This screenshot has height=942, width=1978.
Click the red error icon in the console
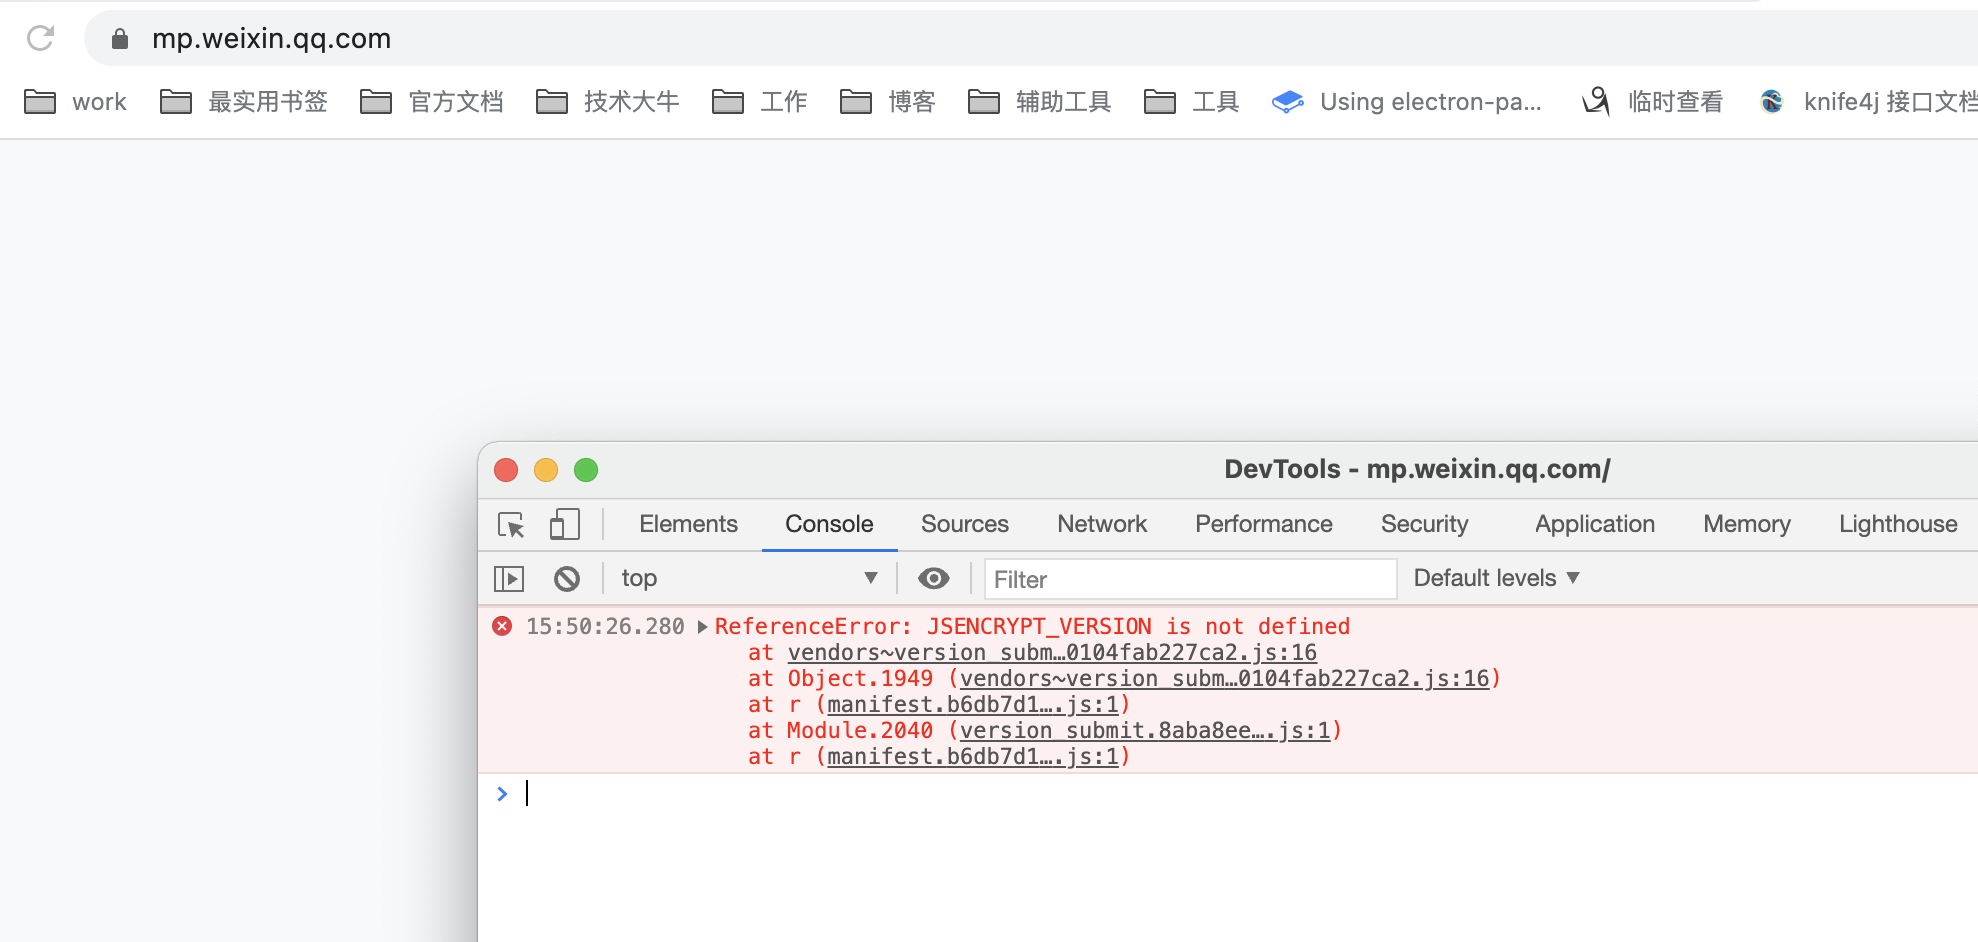[x=502, y=626]
